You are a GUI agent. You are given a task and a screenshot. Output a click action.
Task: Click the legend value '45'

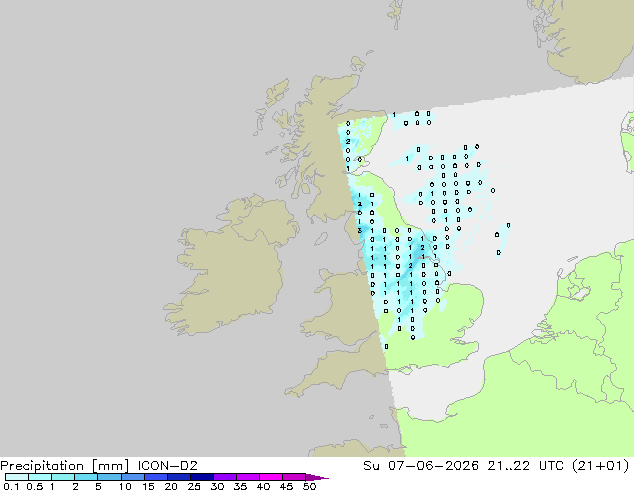pos(286,486)
